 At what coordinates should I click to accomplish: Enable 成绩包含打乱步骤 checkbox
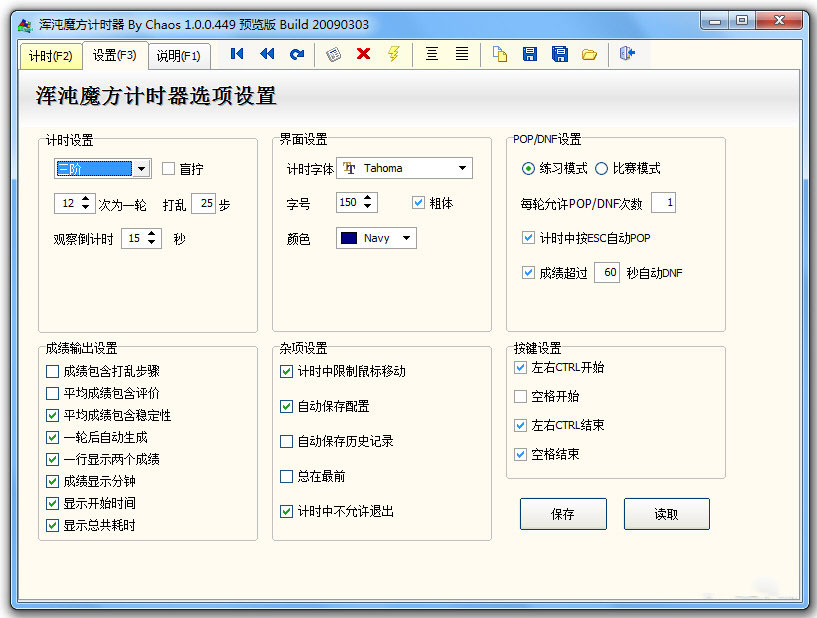coord(52,371)
